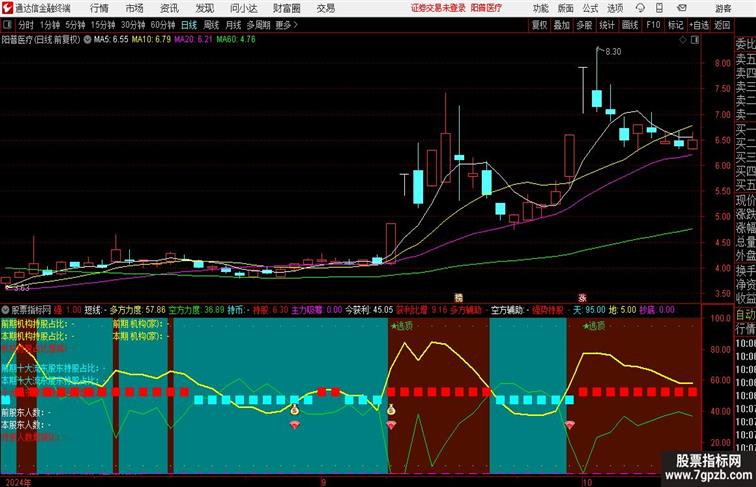Click the 多股 button
756x487 pixels.
584,25
